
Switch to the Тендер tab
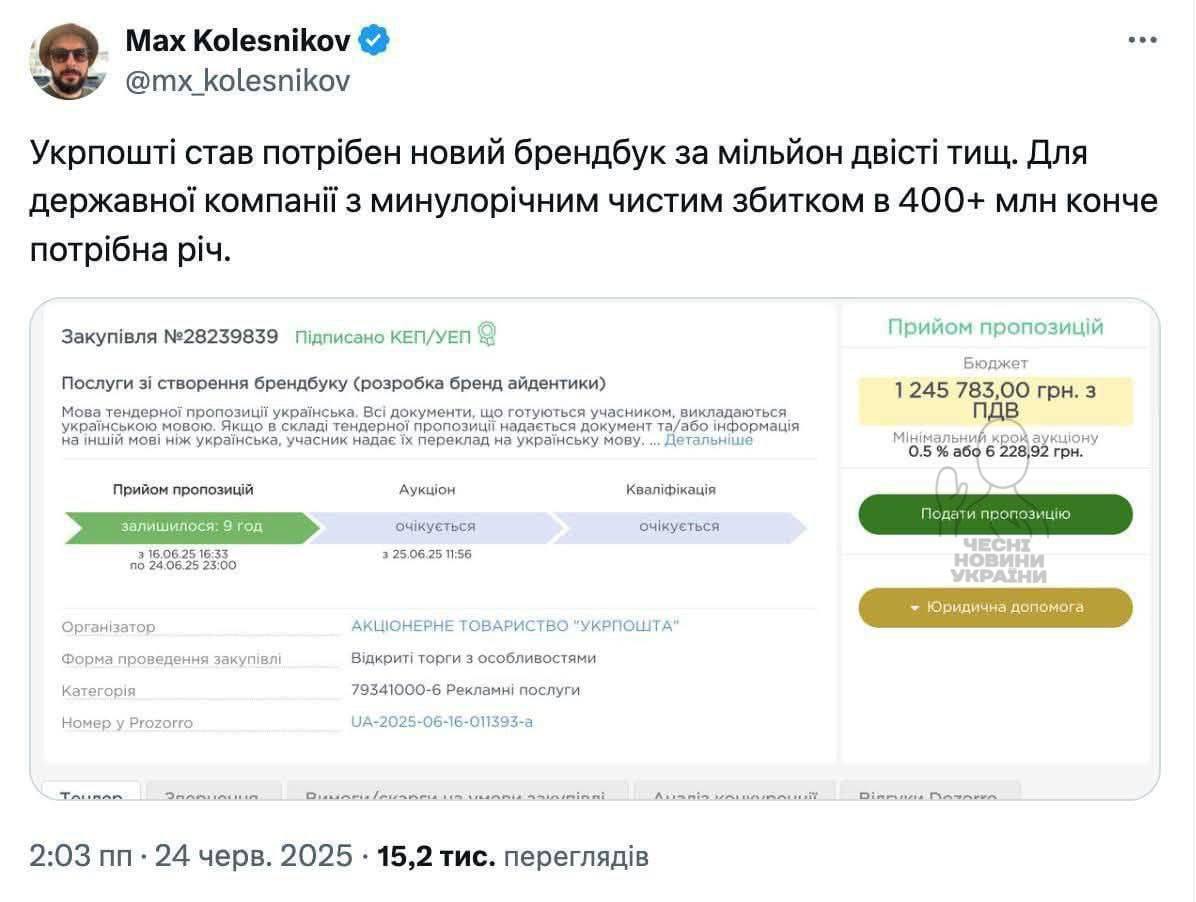tap(91, 795)
